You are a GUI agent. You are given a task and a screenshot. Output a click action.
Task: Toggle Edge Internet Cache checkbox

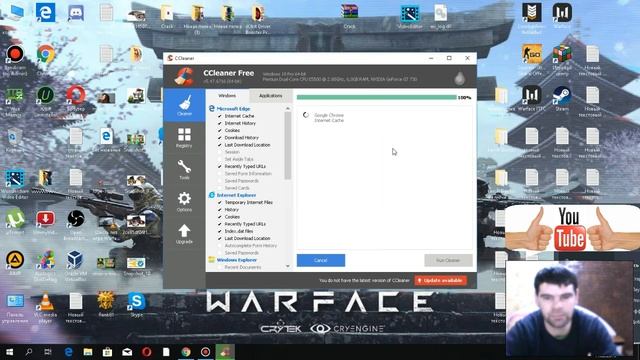click(220, 116)
